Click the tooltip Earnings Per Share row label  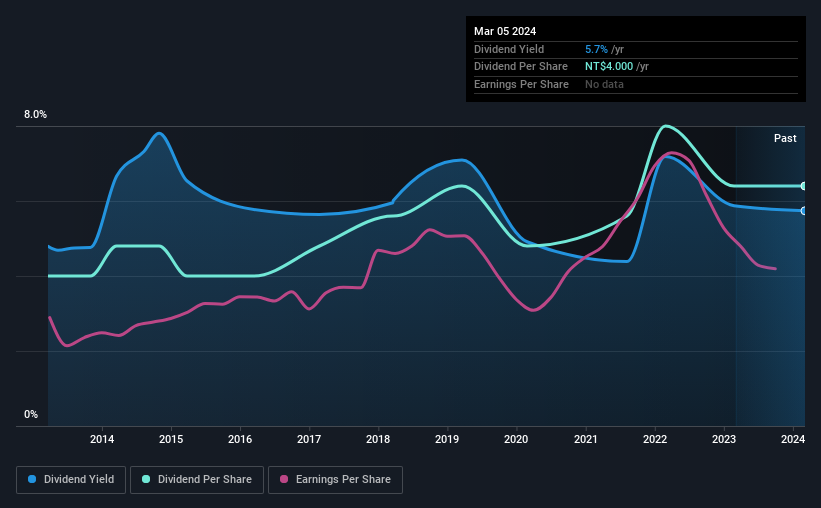click(522, 84)
